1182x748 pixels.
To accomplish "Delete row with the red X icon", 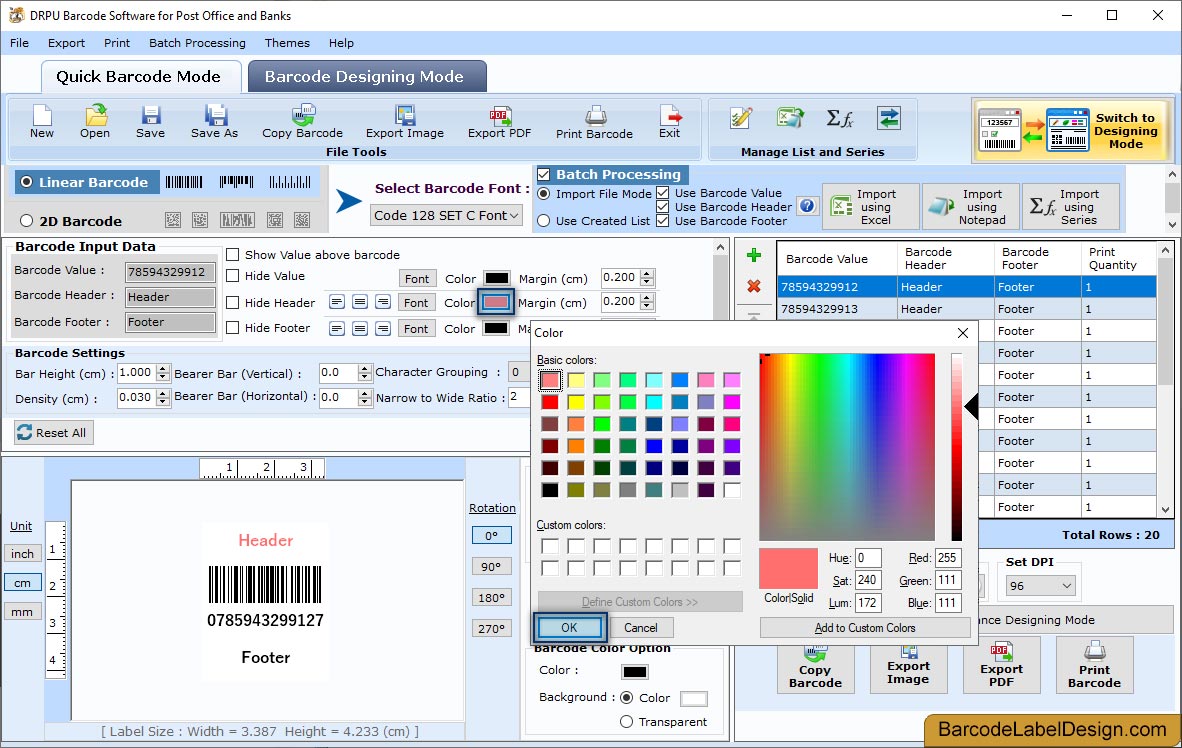I will 753,286.
